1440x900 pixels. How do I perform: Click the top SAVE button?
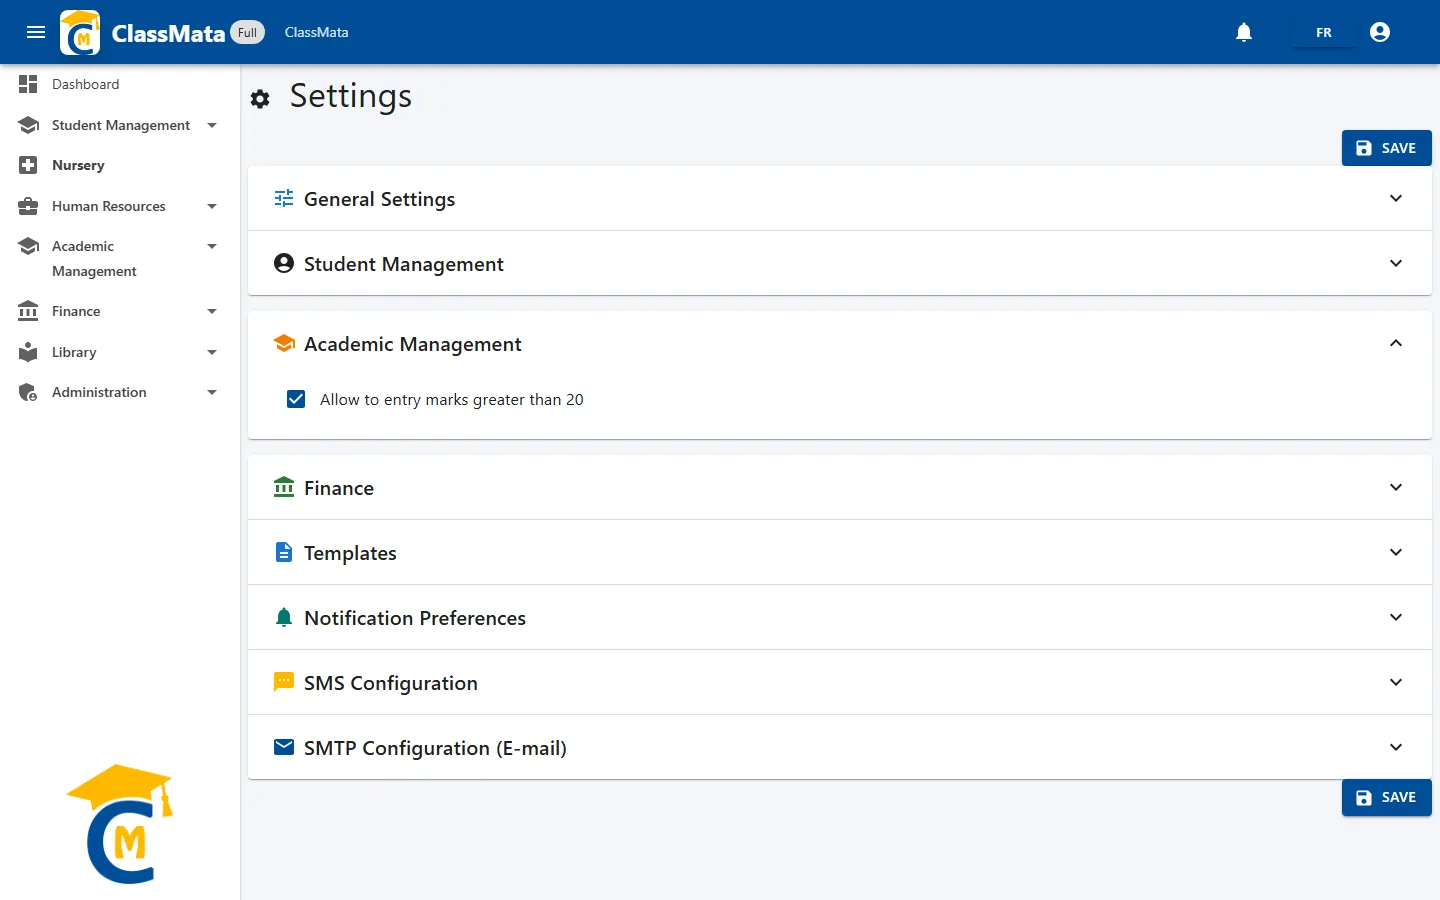(1386, 148)
